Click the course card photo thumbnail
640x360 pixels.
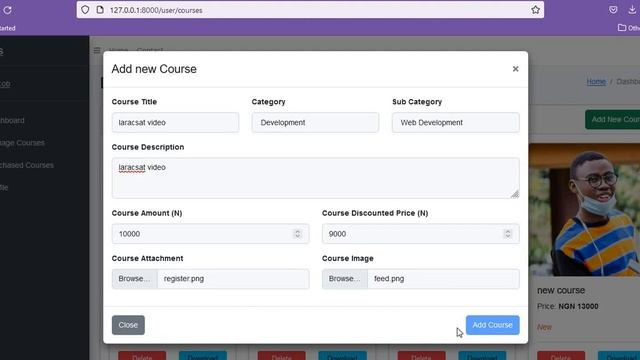(584, 210)
